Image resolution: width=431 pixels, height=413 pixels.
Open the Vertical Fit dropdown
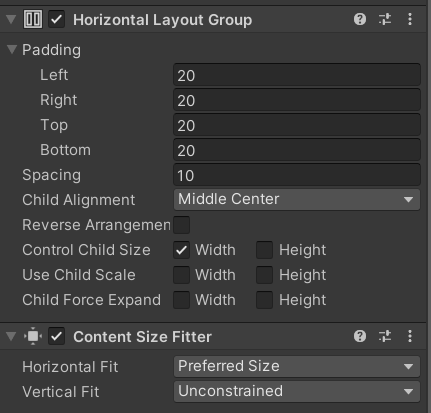coord(297,391)
